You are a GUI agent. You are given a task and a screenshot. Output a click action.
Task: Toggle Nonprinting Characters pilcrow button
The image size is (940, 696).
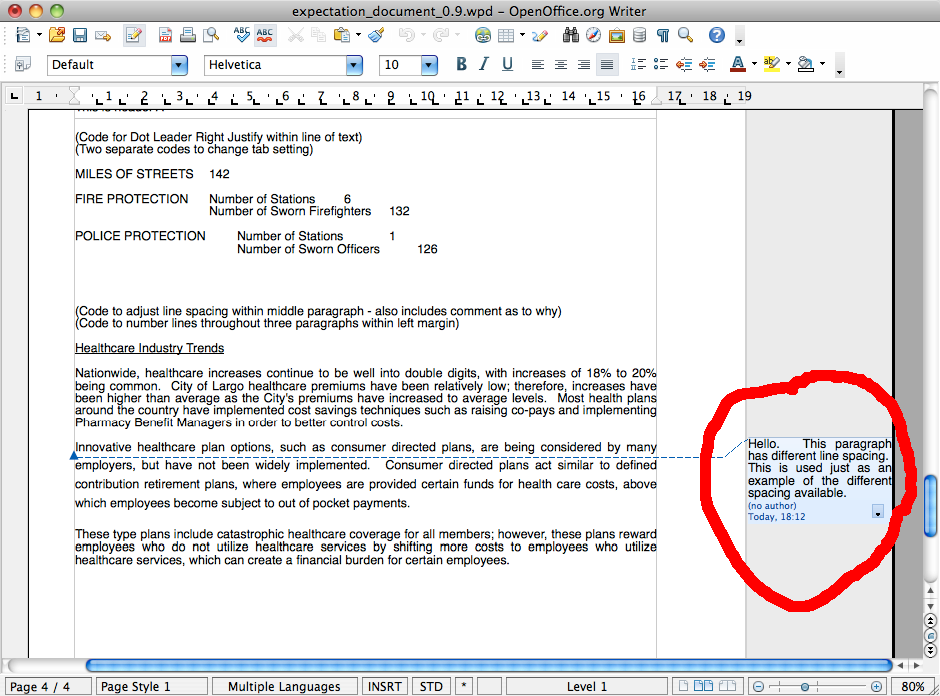pos(662,36)
